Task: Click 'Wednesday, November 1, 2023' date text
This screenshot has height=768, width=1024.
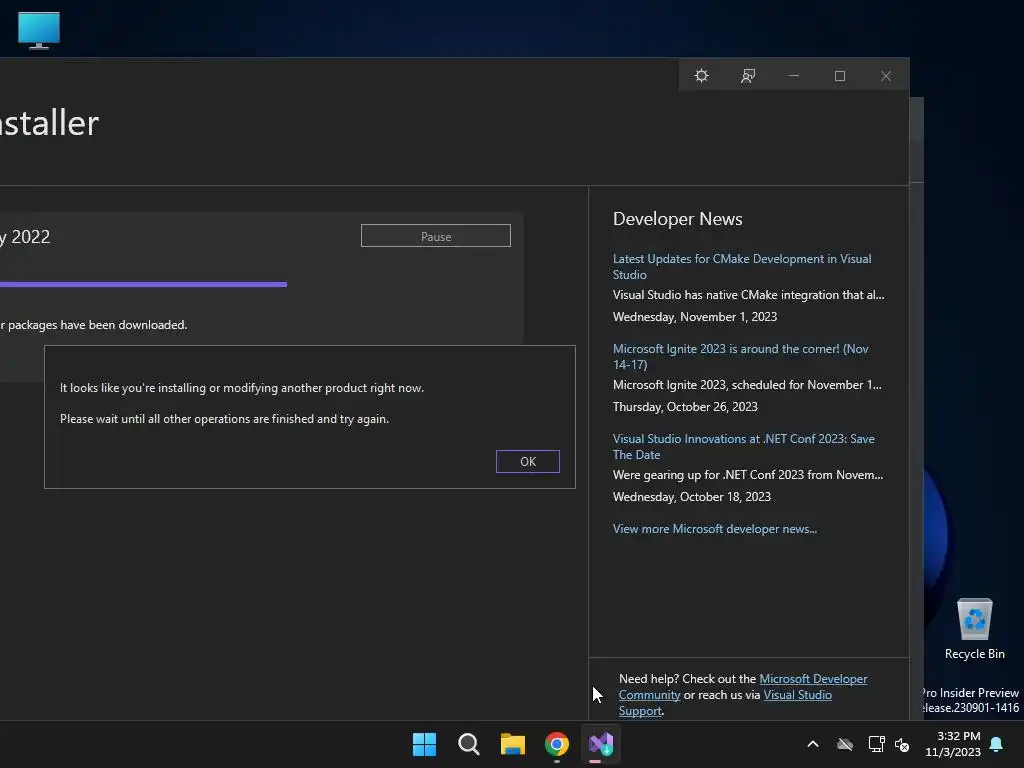Action: coord(695,317)
